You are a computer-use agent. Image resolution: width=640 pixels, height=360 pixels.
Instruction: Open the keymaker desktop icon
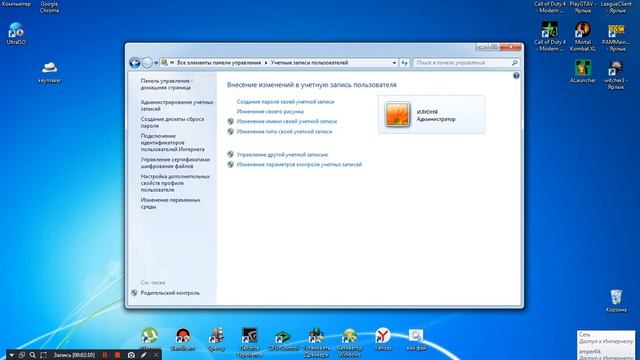[49, 72]
